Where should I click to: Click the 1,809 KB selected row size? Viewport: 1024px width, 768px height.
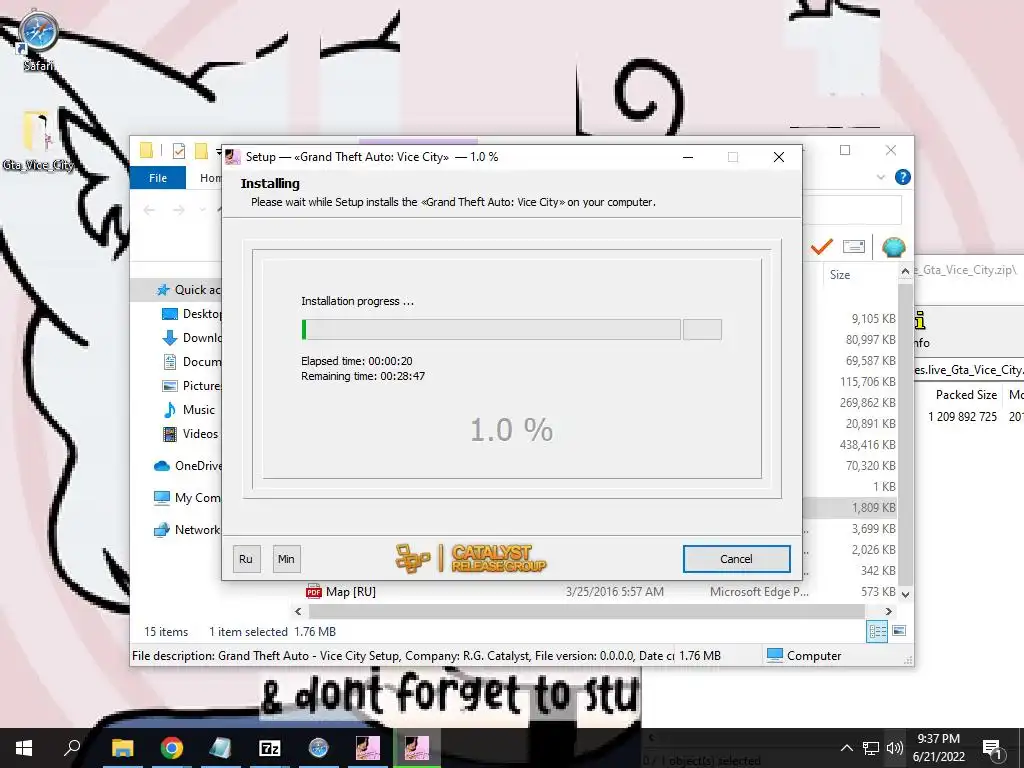[x=873, y=507]
